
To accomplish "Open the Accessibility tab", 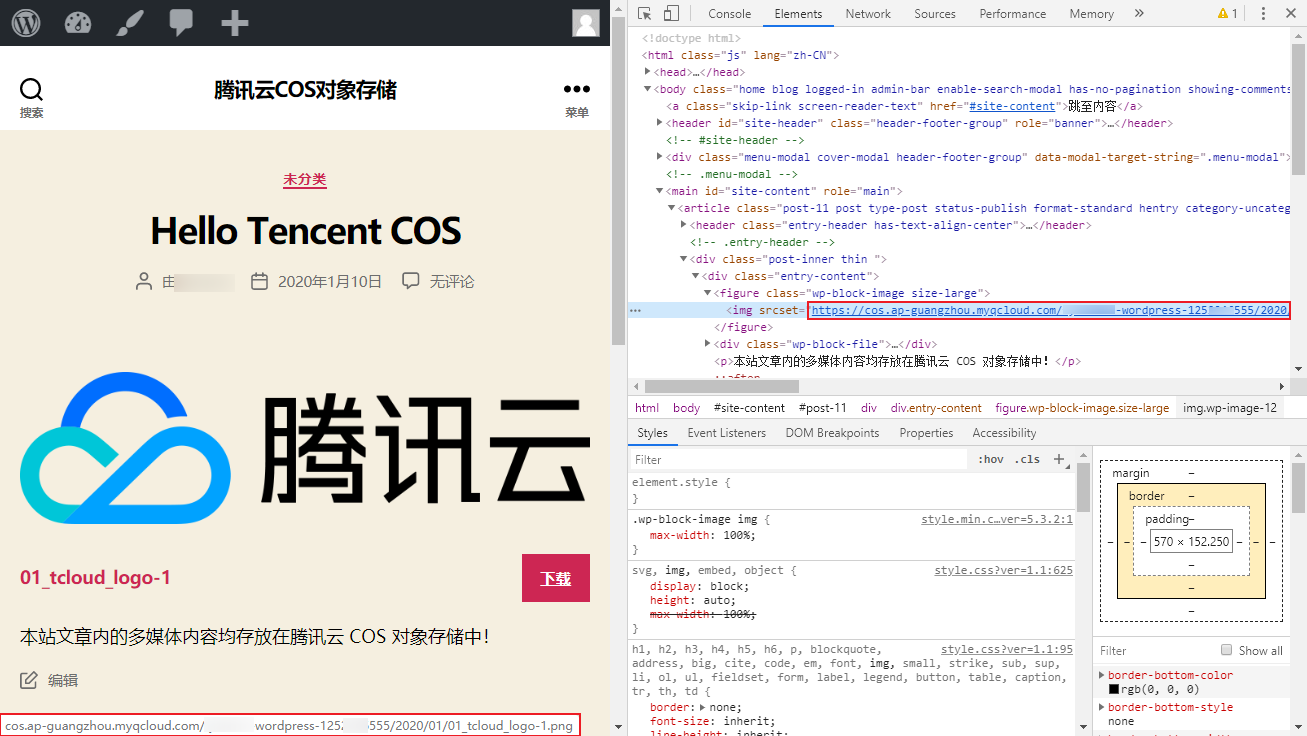I will coord(1004,433).
